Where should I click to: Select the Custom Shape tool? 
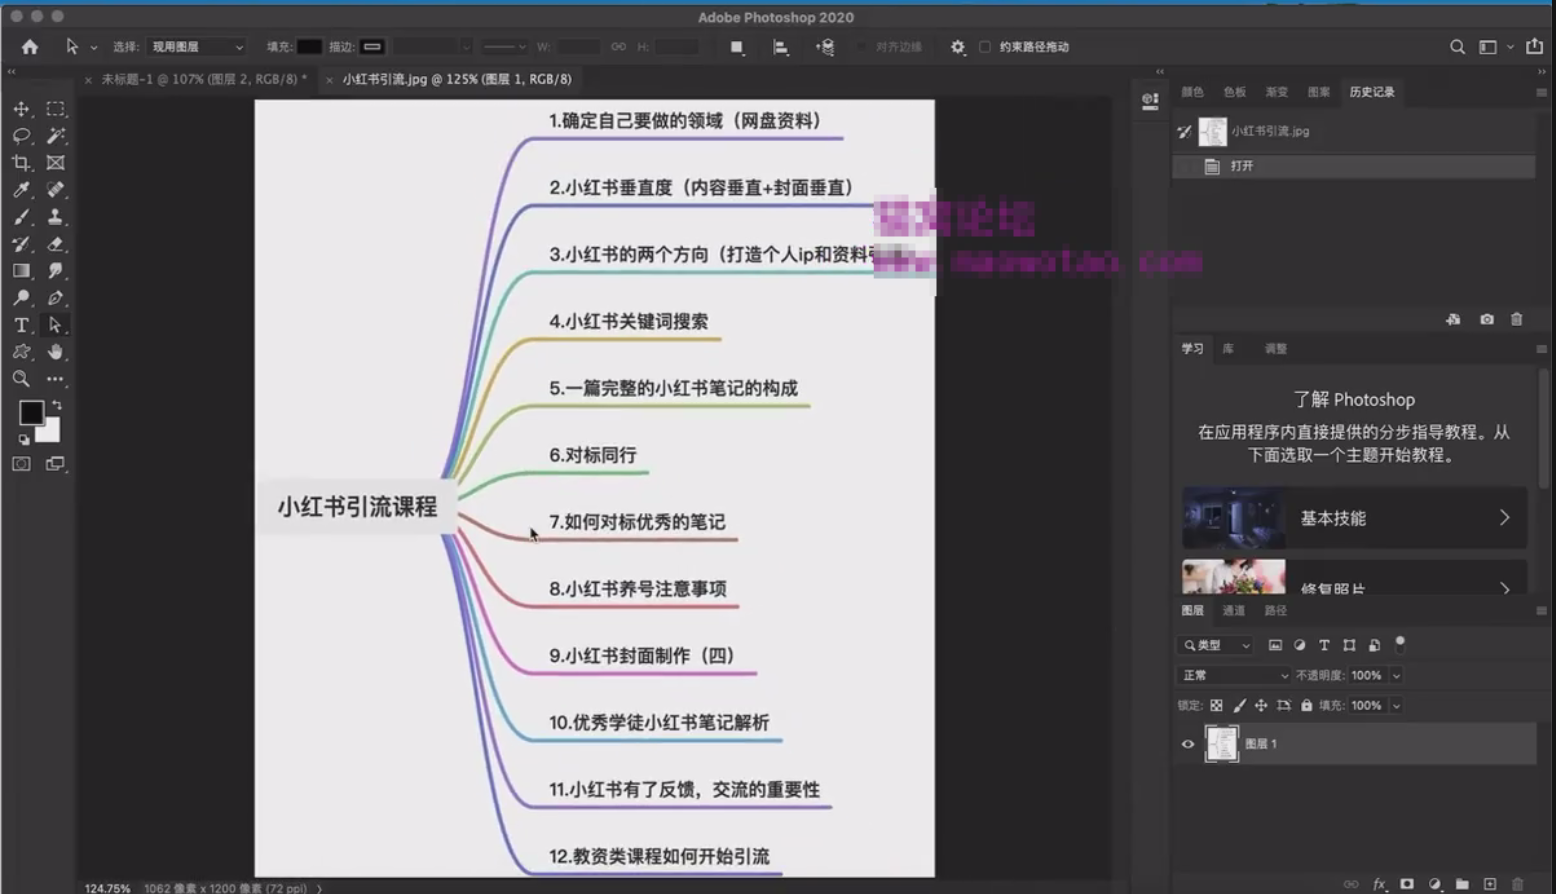tap(21, 352)
